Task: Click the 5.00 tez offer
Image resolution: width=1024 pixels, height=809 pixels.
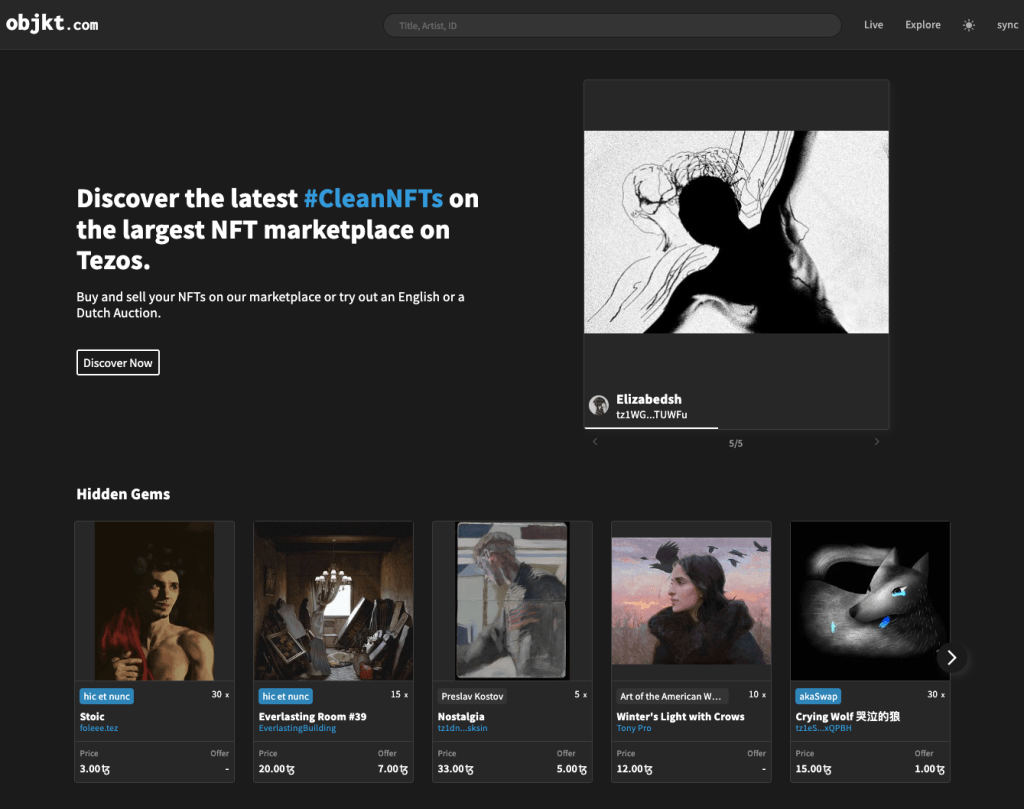Action: tap(571, 769)
